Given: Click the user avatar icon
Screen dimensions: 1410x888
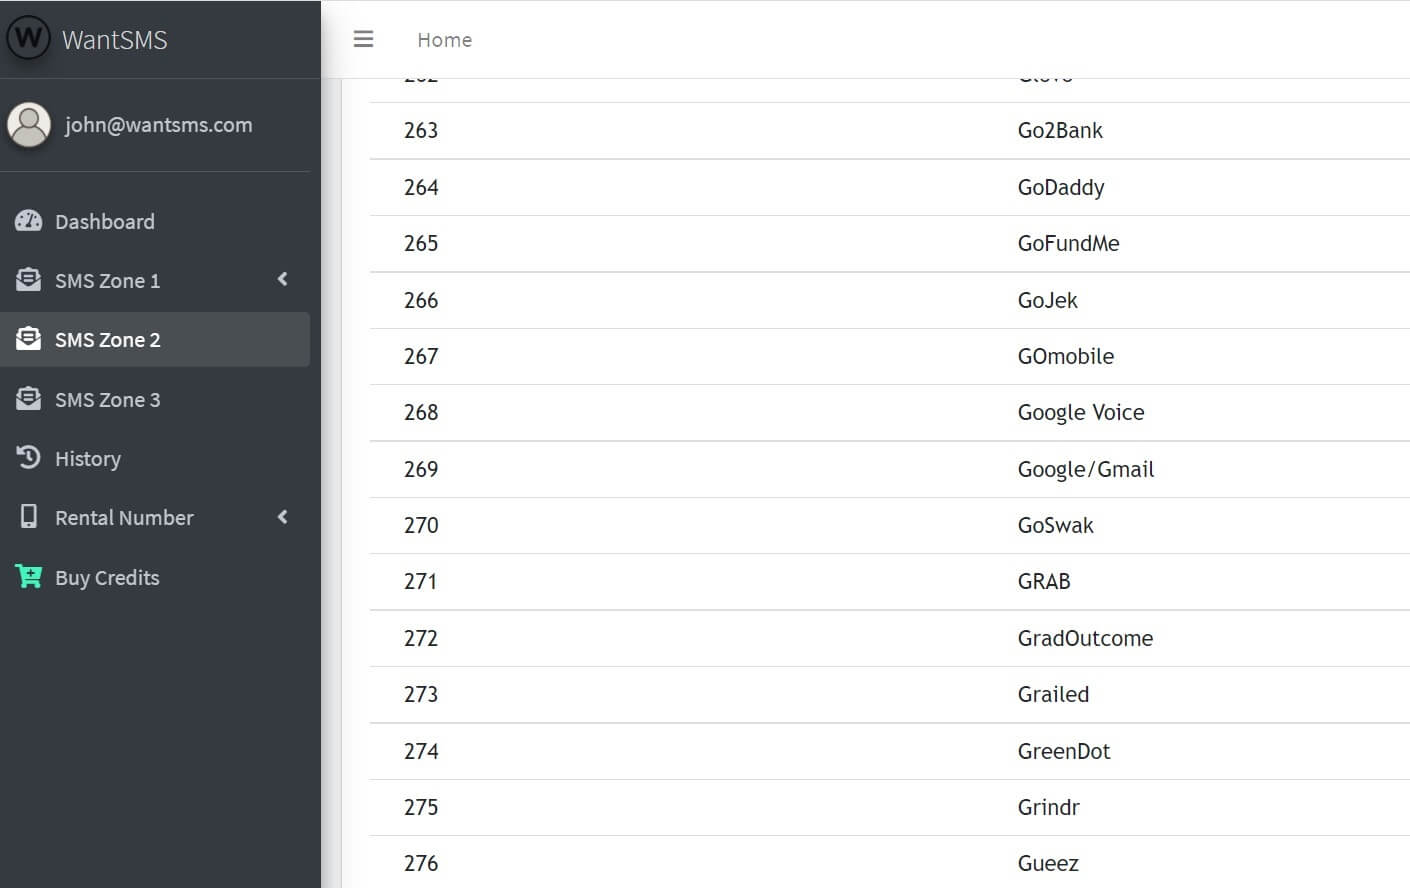Looking at the screenshot, I should click(29, 125).
